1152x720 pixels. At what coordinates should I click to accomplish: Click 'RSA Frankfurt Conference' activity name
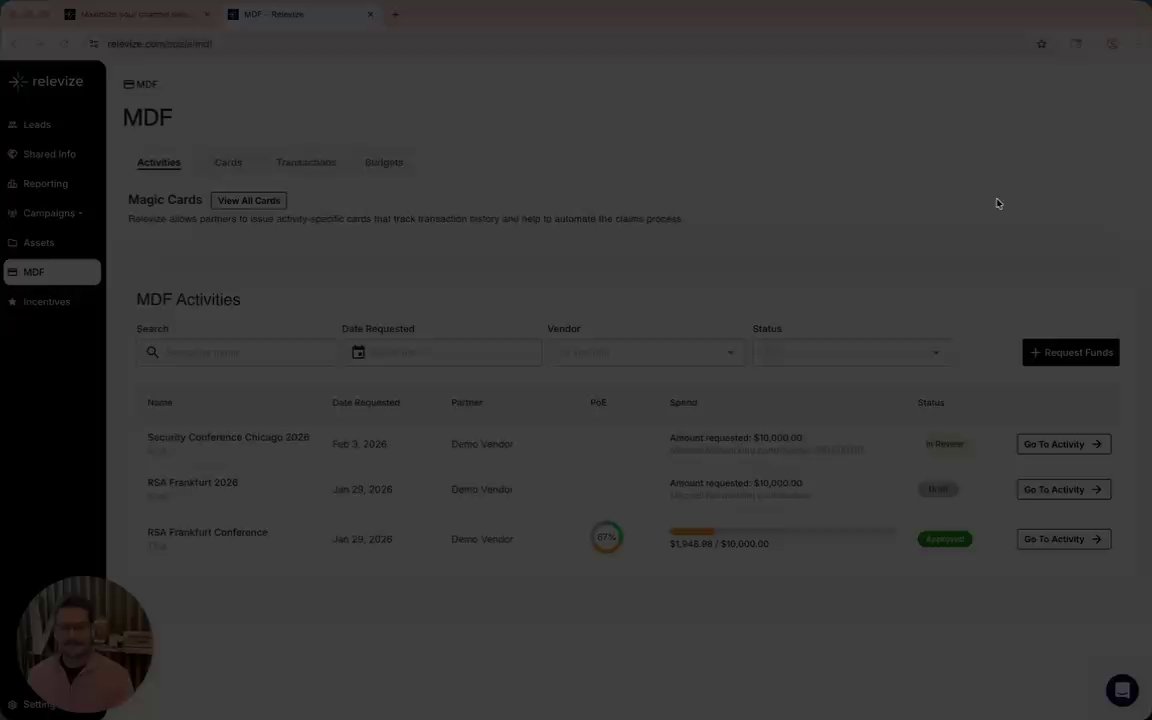(x=207, y=532)
